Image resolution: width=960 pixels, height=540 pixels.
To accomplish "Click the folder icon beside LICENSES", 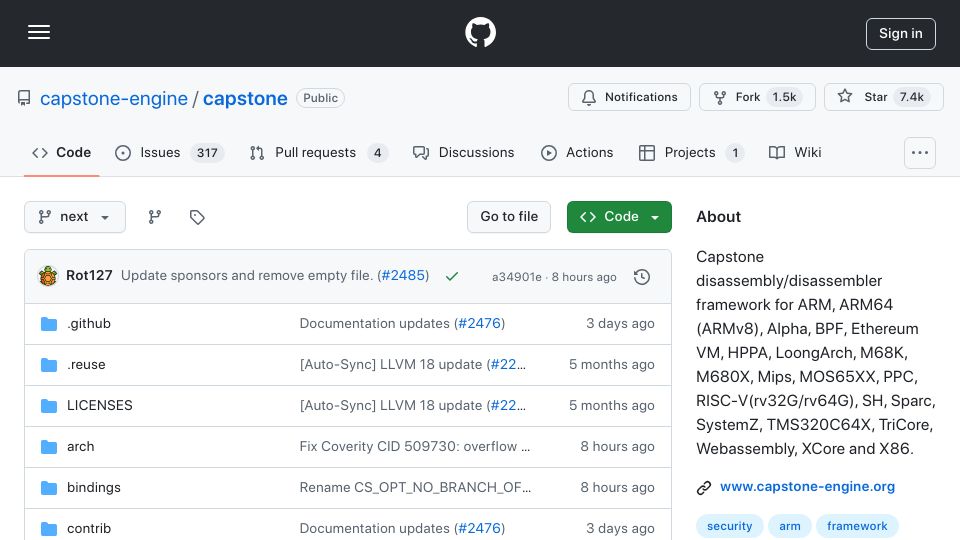I will pyautogui.click(x=49, y=405).
